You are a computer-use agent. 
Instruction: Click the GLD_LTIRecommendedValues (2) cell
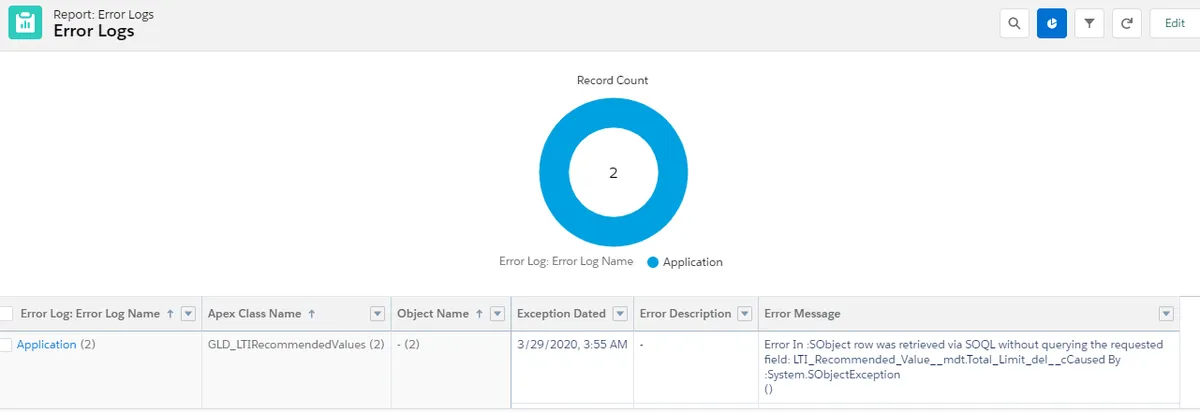[x=297, y=344]
